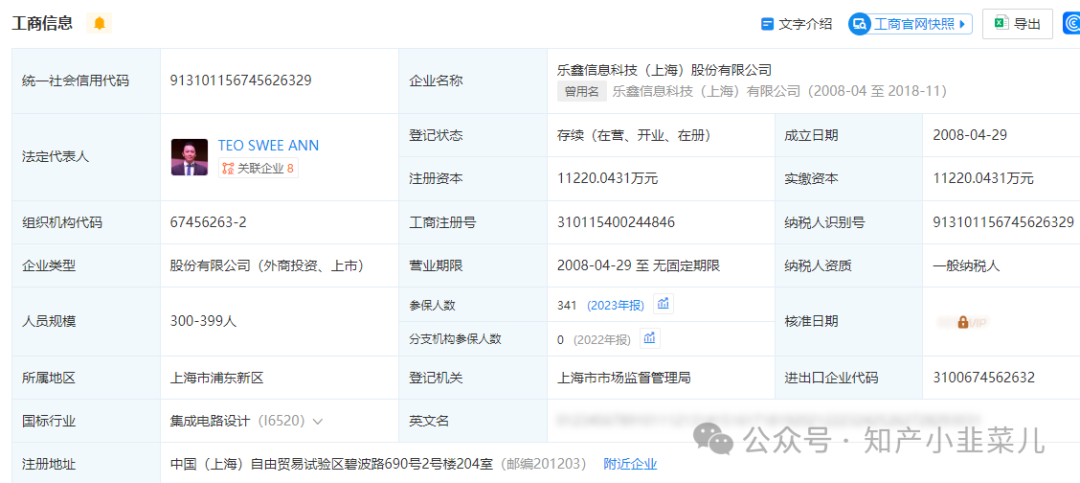Select company name 乐鑫信息科技（上海）股份有限公司
The image size is (1080, 483).
[664, 70]
